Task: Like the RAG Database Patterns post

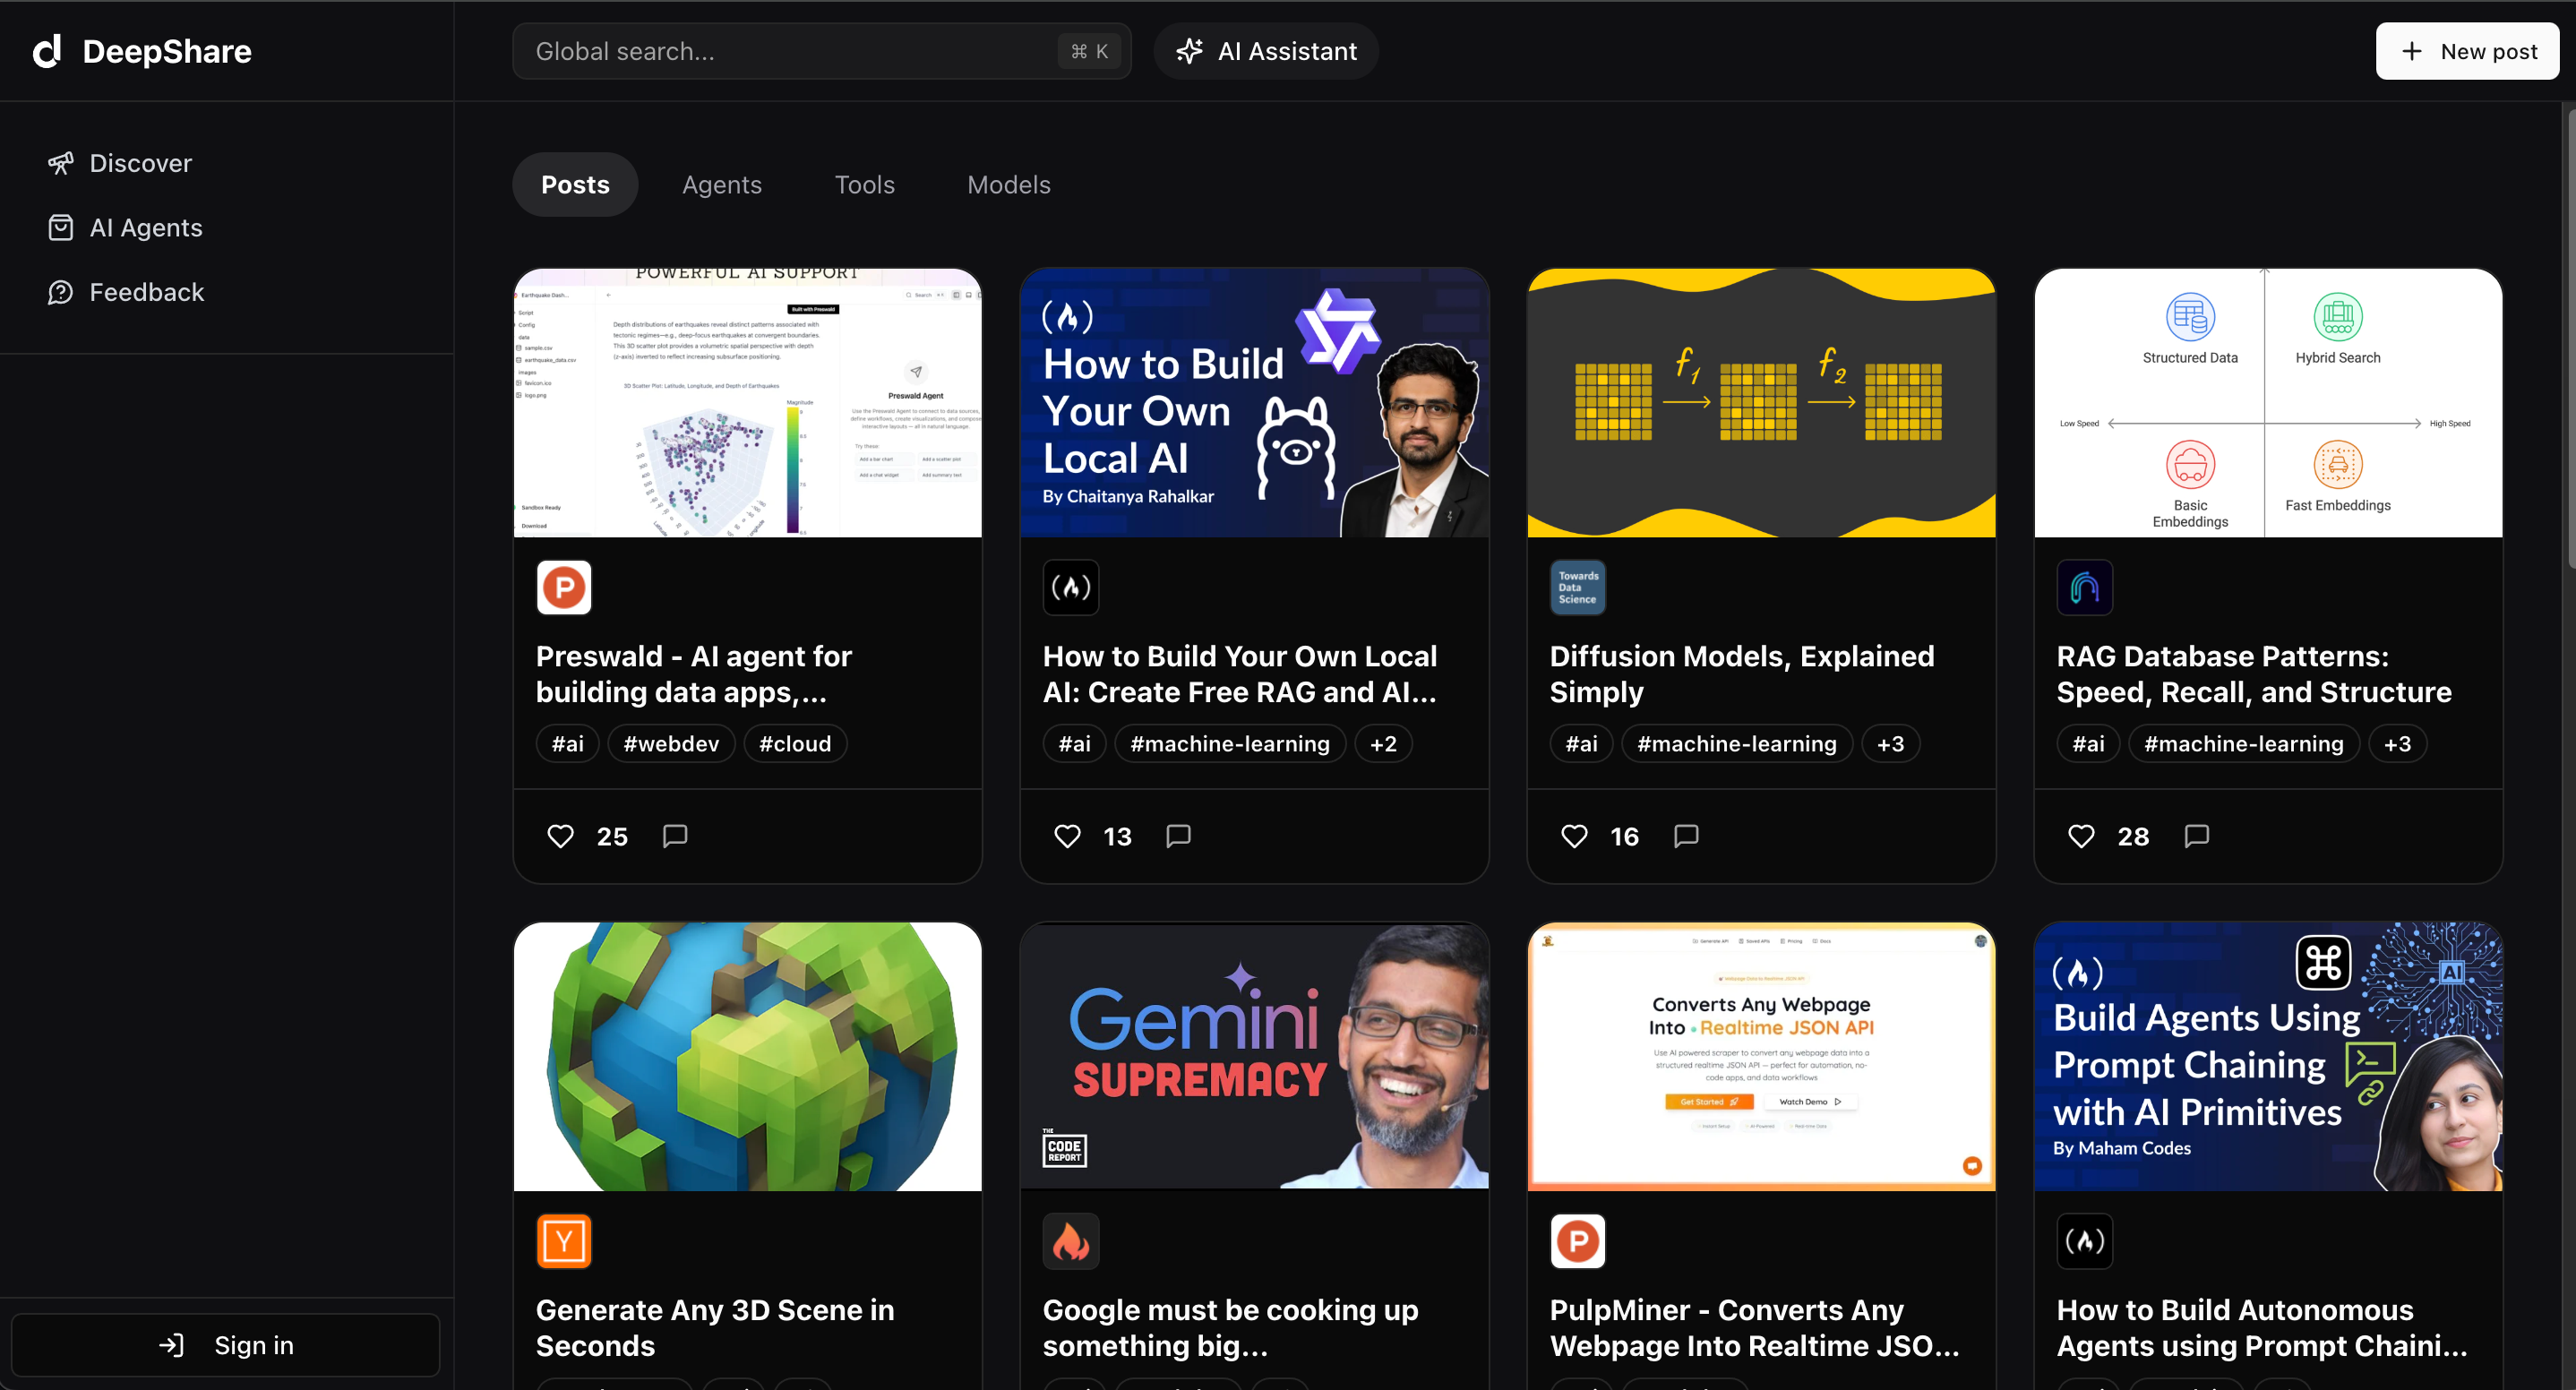Action: click(2081, 836)
